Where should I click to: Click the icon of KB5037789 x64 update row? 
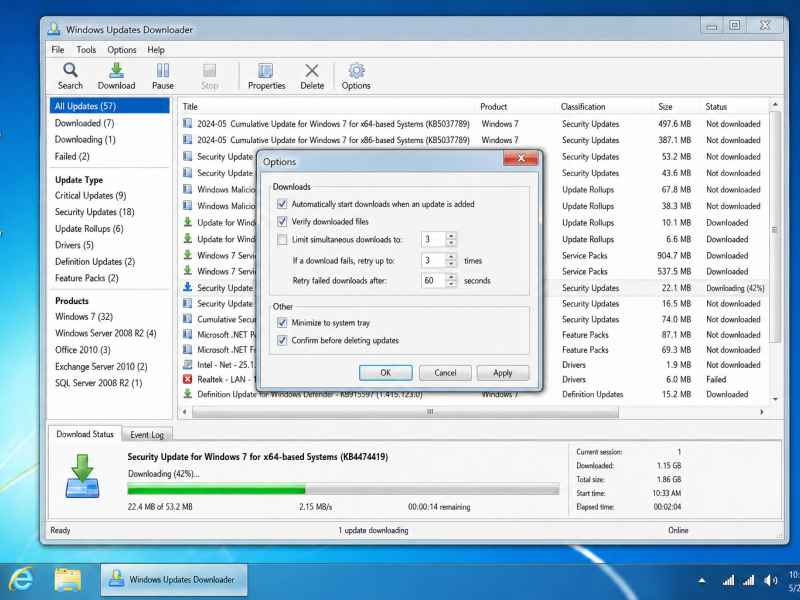[x=188, y=123]
